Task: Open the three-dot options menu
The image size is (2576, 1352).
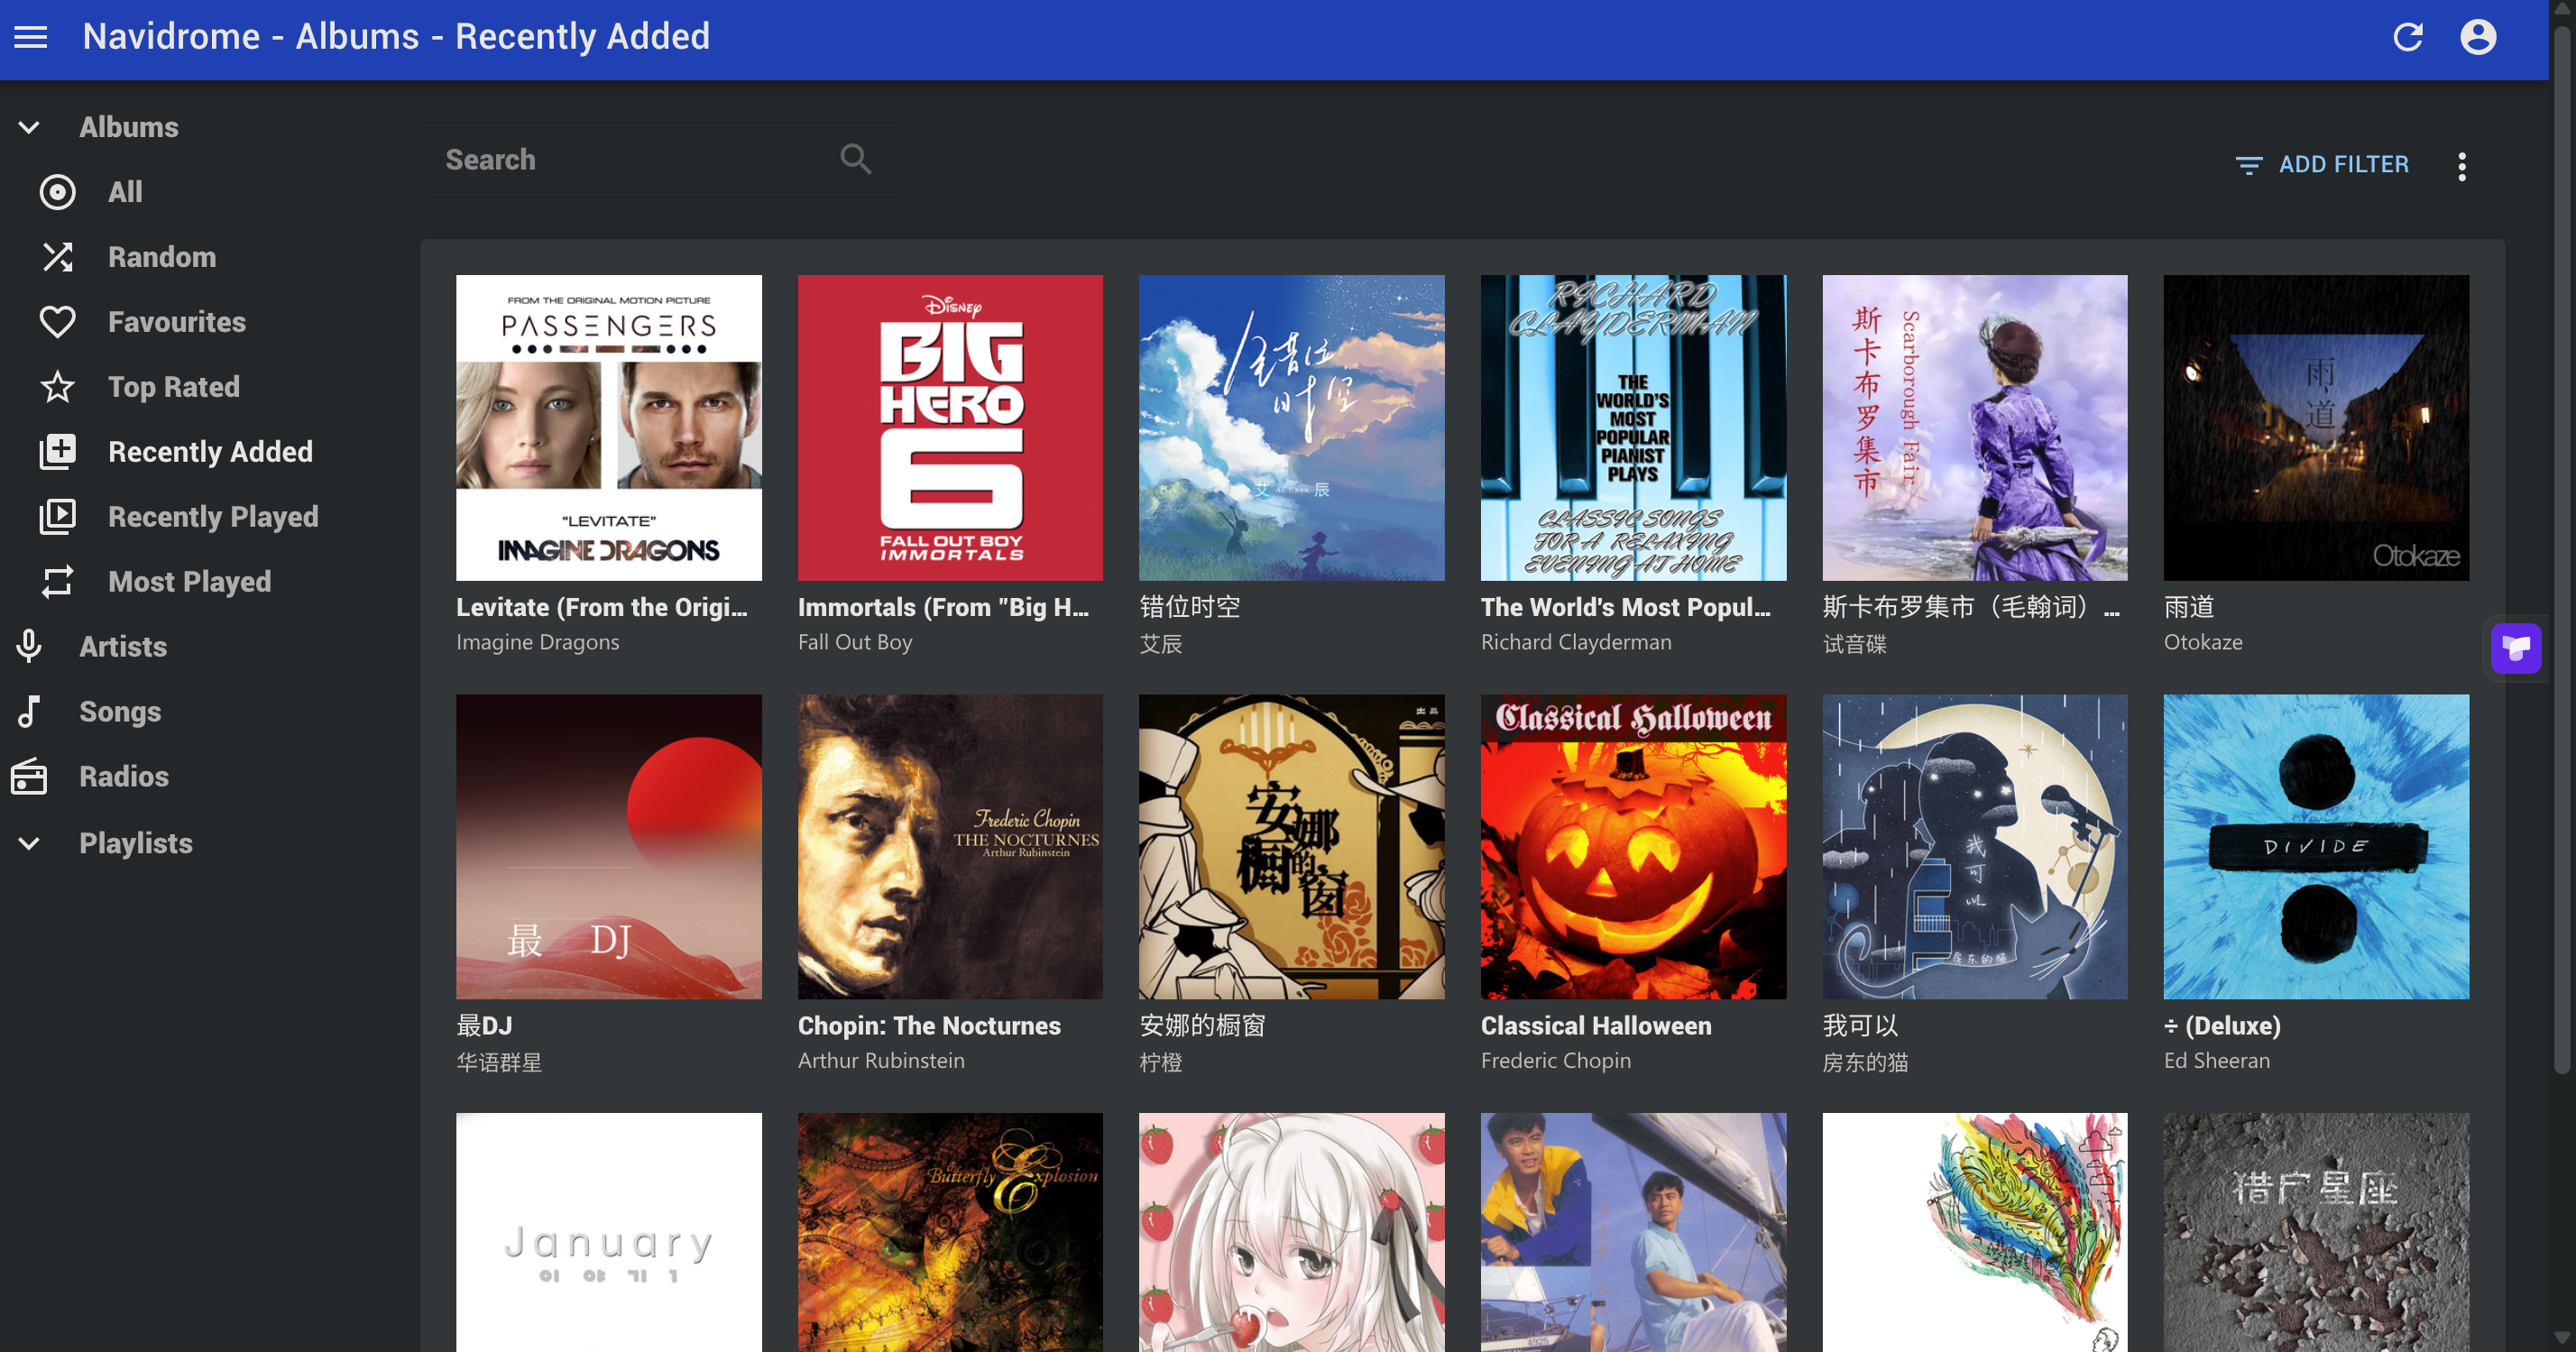Action: tap(2461, 166)
